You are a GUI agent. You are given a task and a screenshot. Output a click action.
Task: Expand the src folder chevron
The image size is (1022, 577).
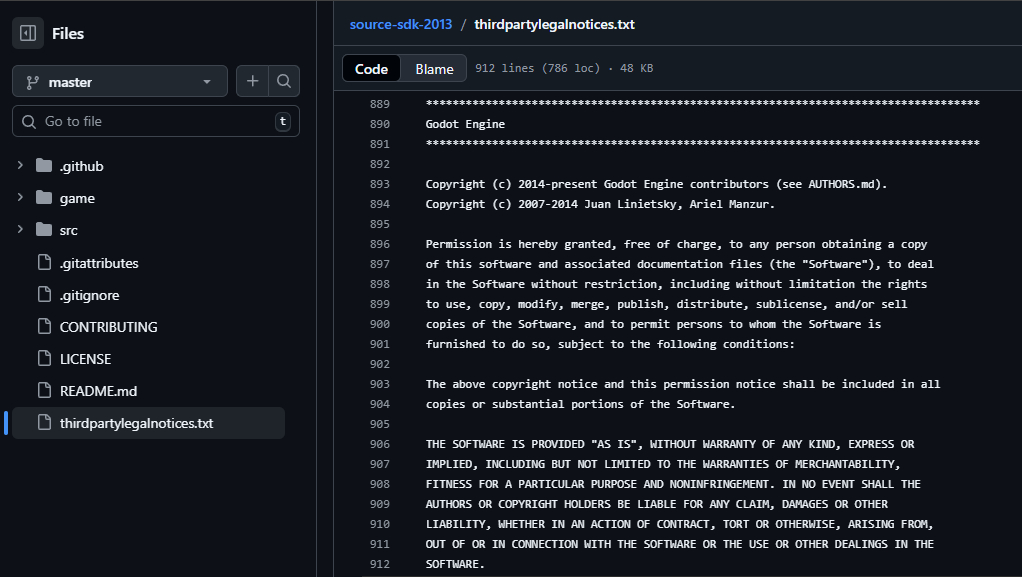(20, 230)
